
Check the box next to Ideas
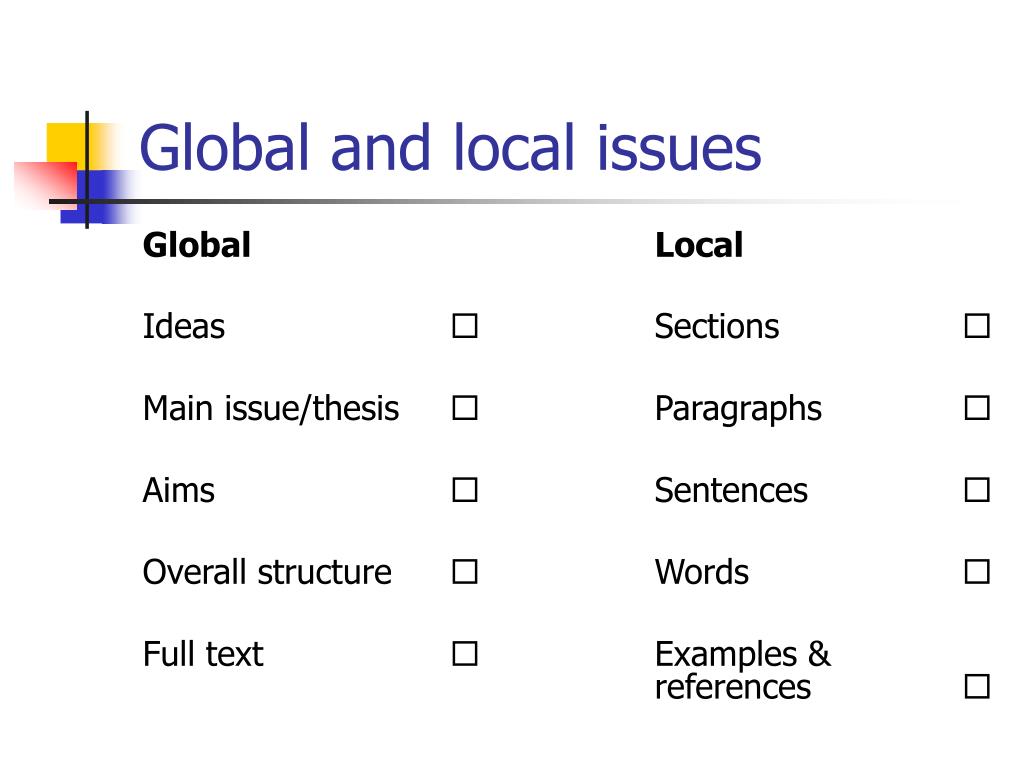tap(464, 326)
